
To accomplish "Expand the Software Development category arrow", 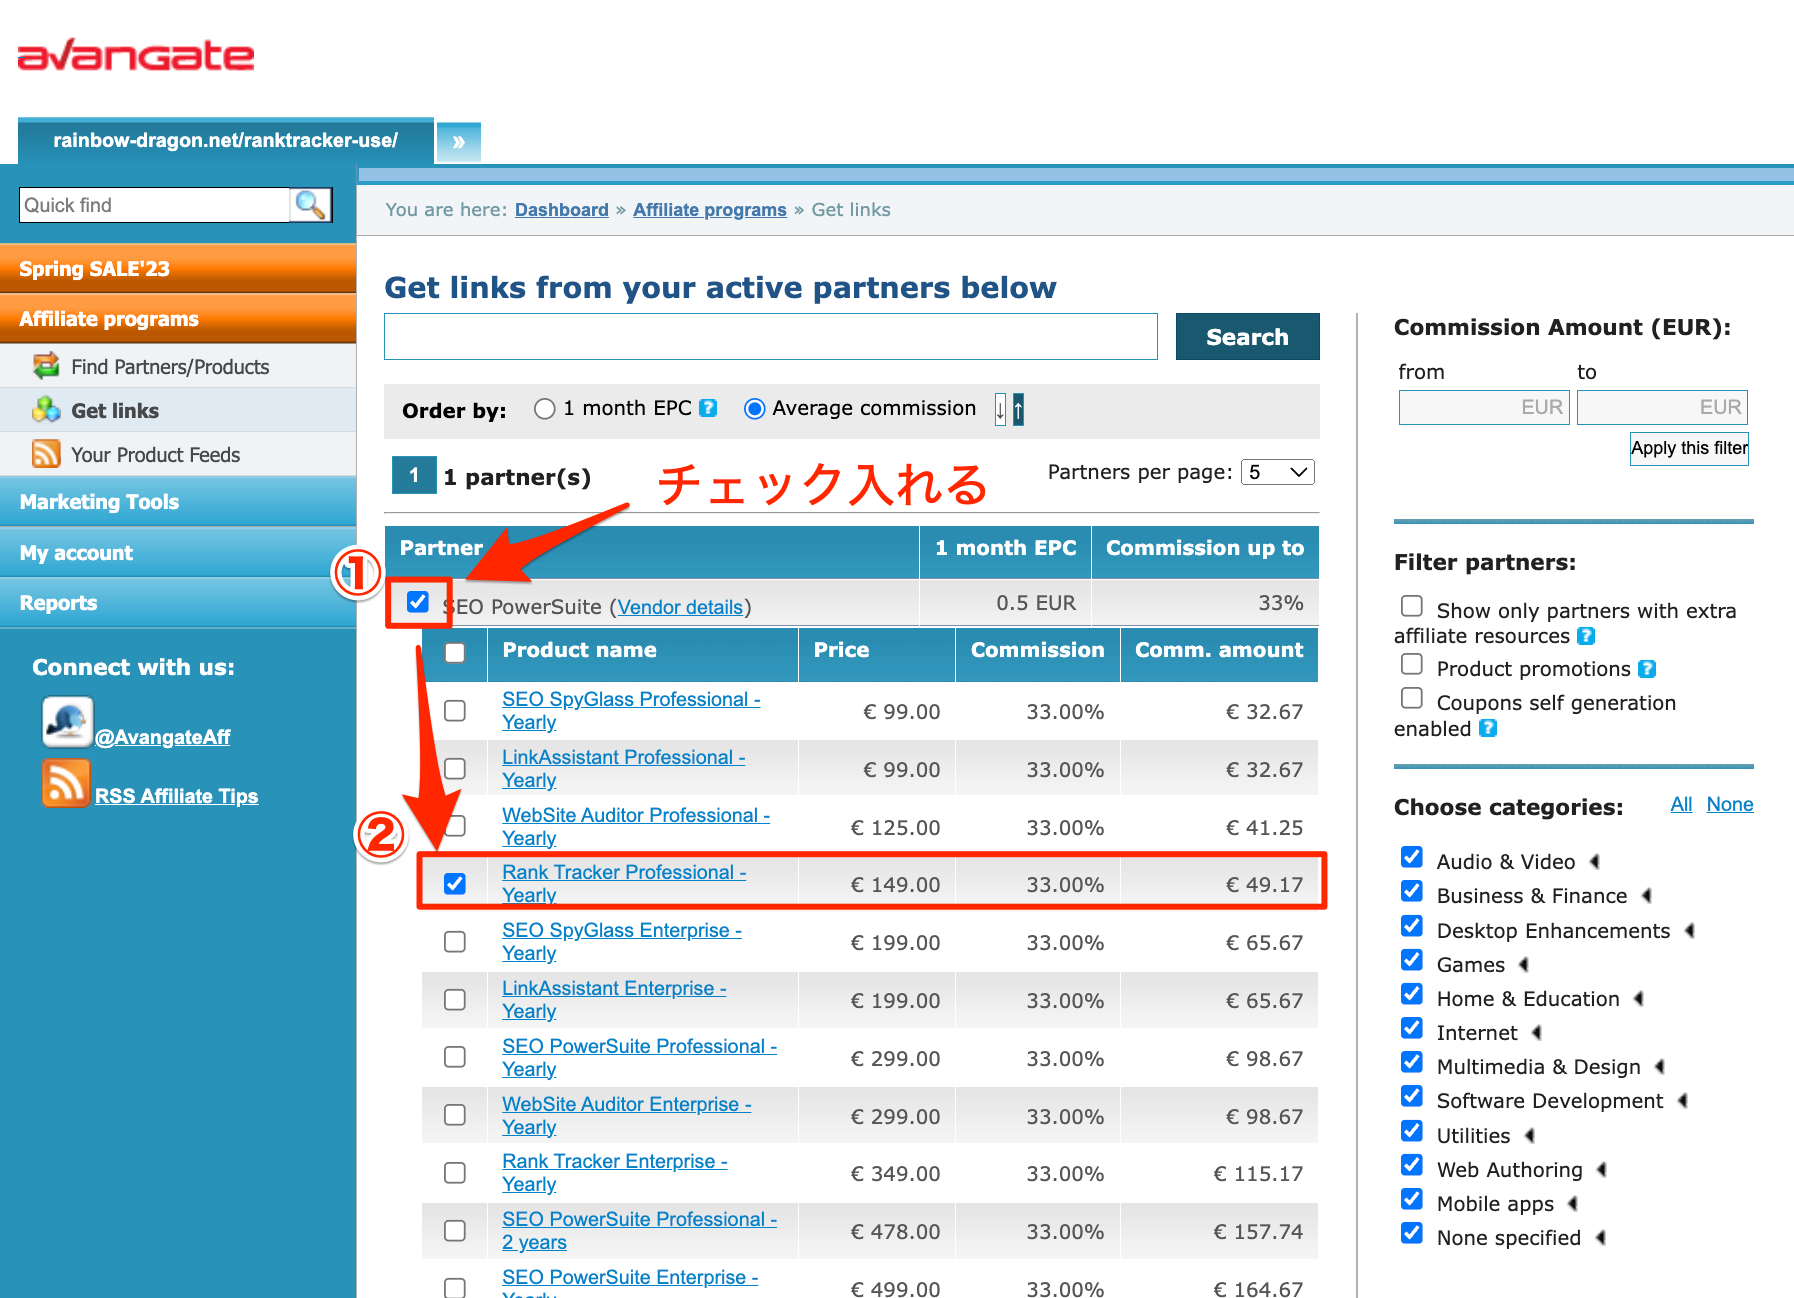I will [1683, 1100].
